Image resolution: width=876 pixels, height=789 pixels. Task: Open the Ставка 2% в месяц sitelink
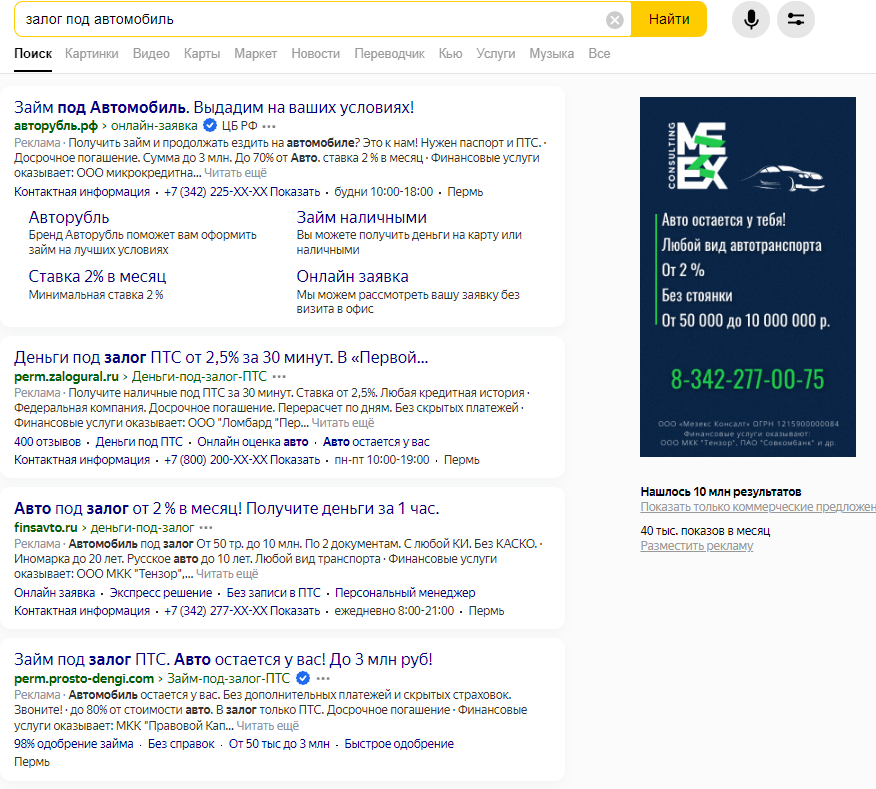tap(97, 276)
